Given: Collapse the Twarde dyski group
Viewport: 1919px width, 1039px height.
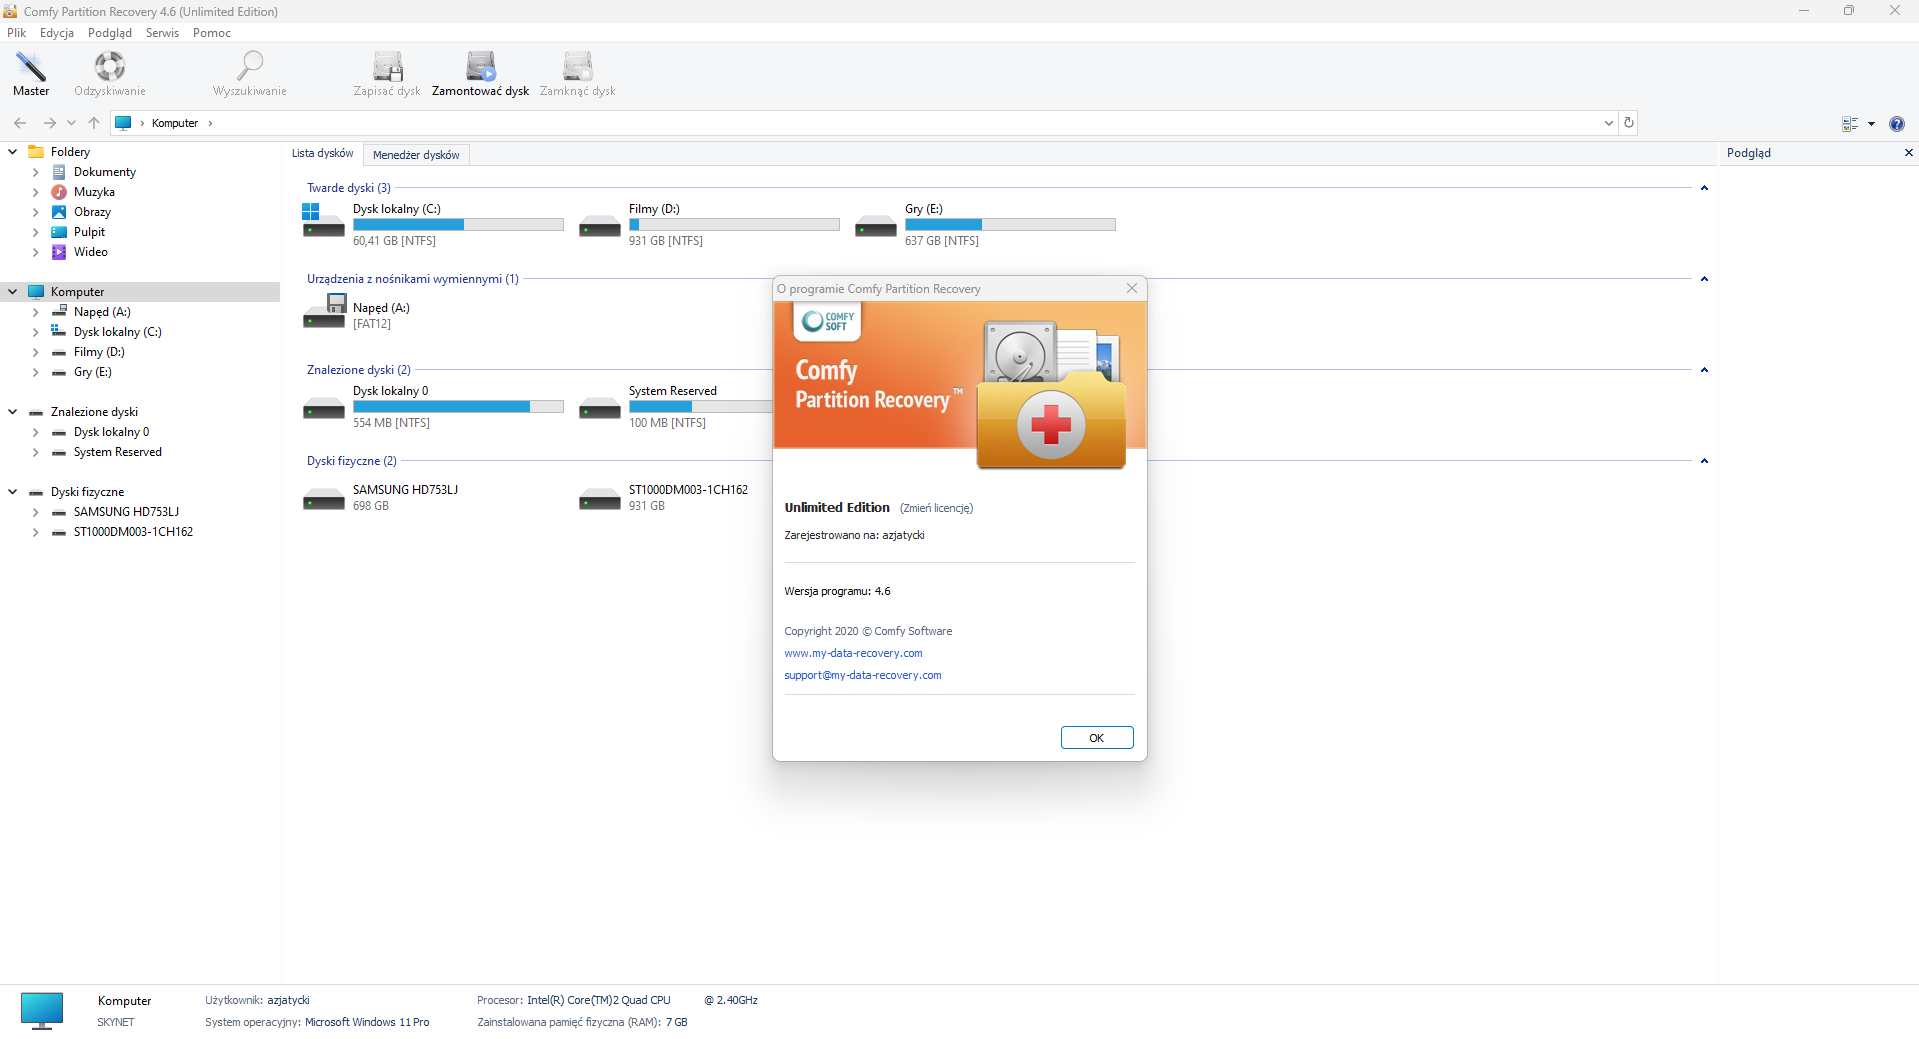Looking at the screenshot, I should [1704, 188].
